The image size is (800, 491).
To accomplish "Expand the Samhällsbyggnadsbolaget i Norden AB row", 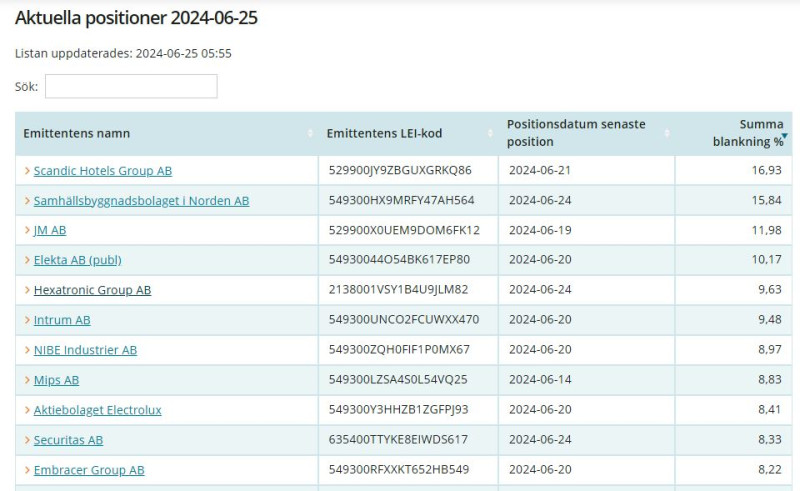I will pos(28,201).
